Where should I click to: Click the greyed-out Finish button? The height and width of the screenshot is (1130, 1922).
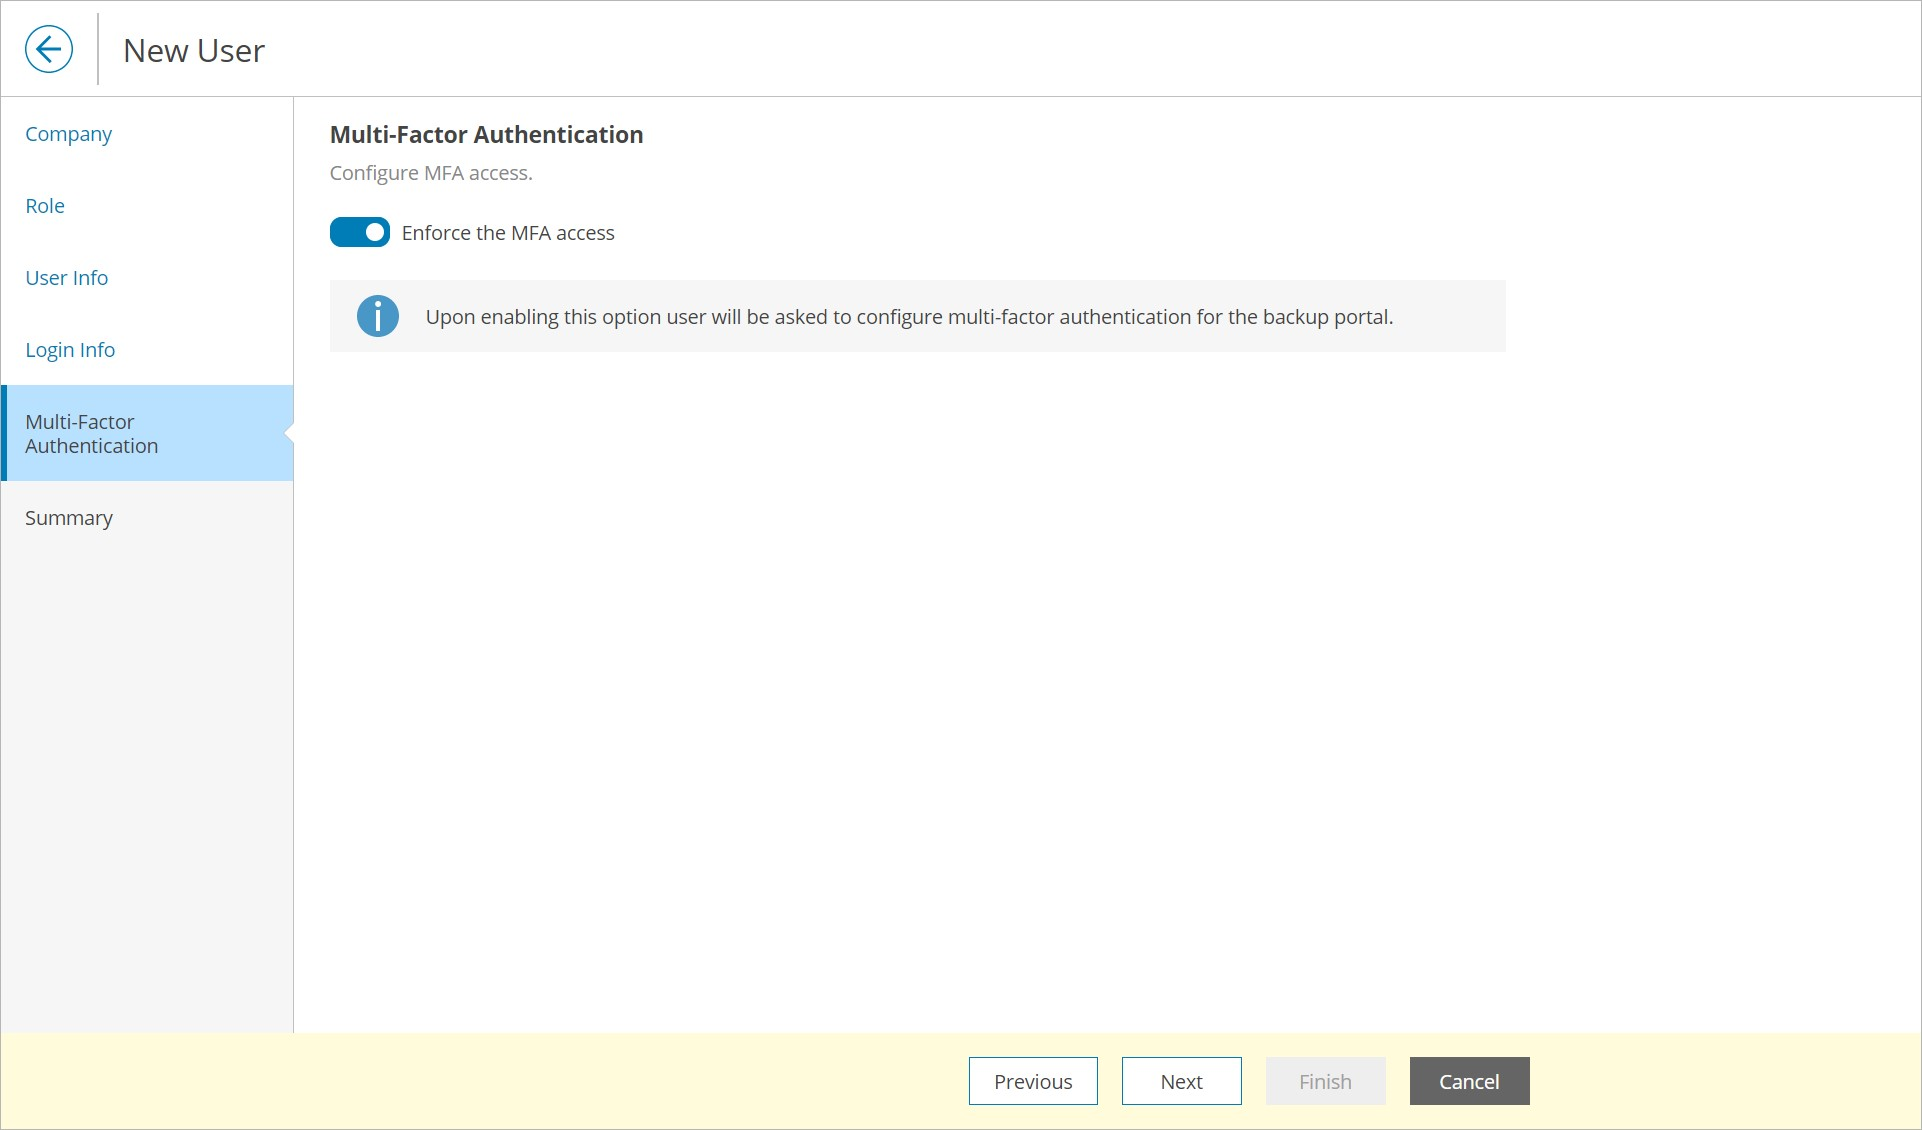pos(1324,1081)
